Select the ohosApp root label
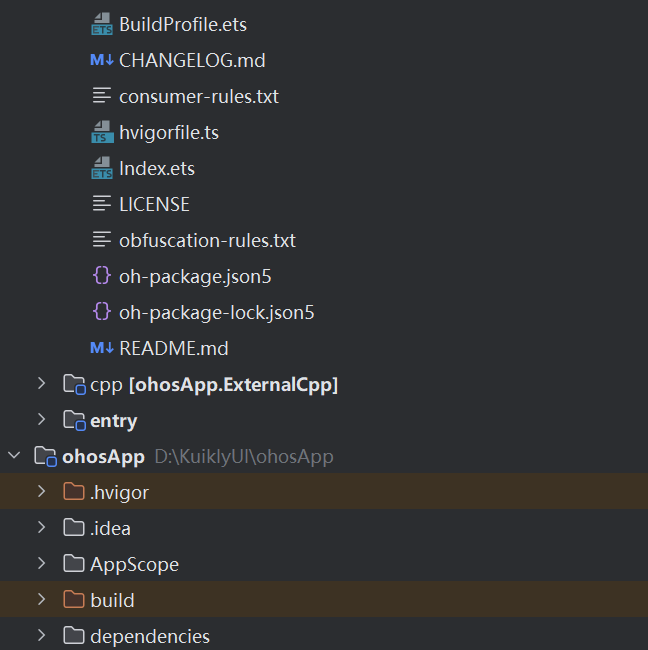648x650 pixels. [x=104, y=457]
